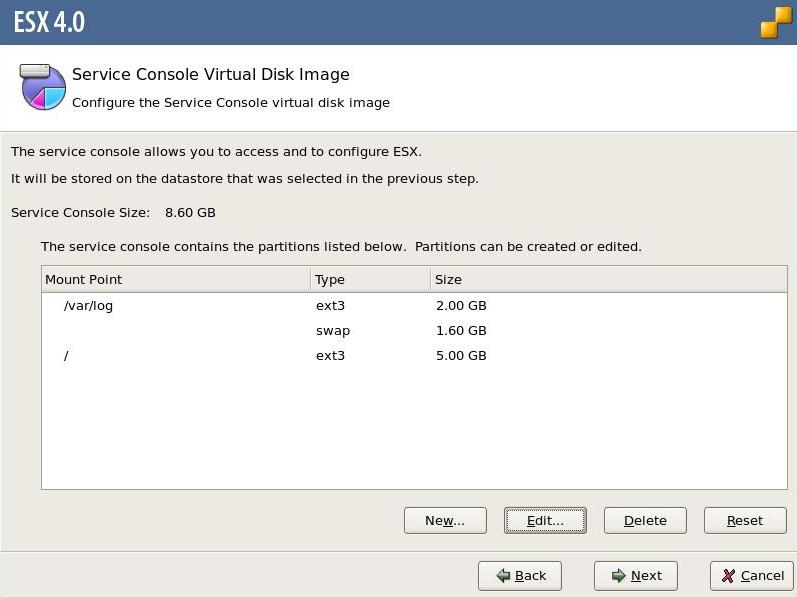Image resolution: width=797 pixels, height=597 pixels.
Task: Click ext3 type in the 5.00 GB row
Action: [x=330, y=356]
